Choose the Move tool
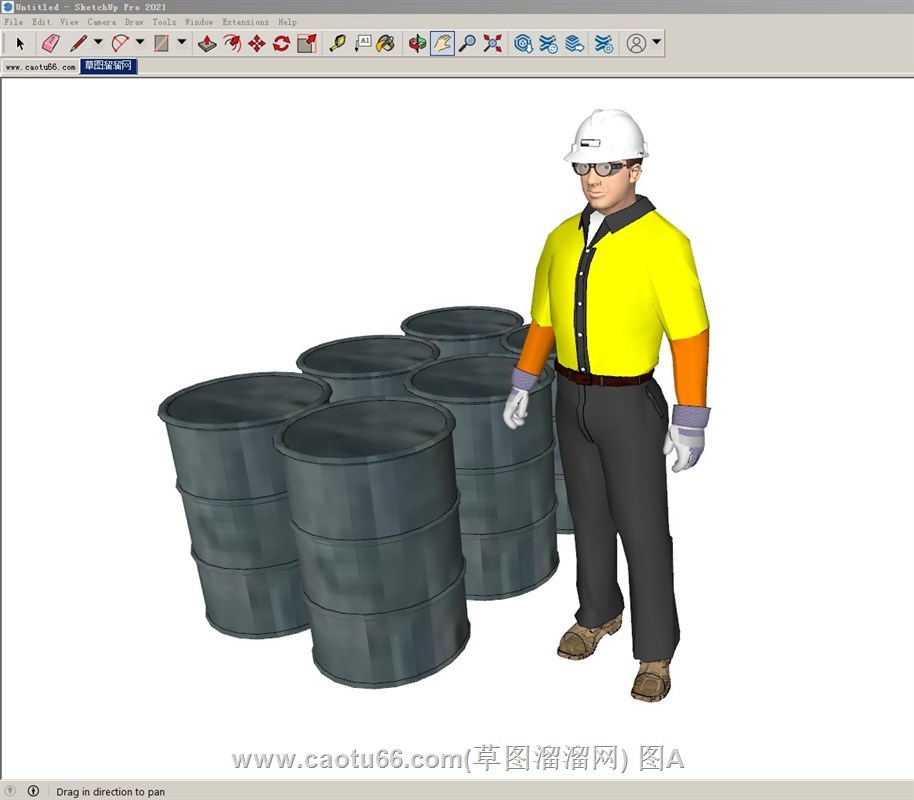 click(x=257, y=43)
